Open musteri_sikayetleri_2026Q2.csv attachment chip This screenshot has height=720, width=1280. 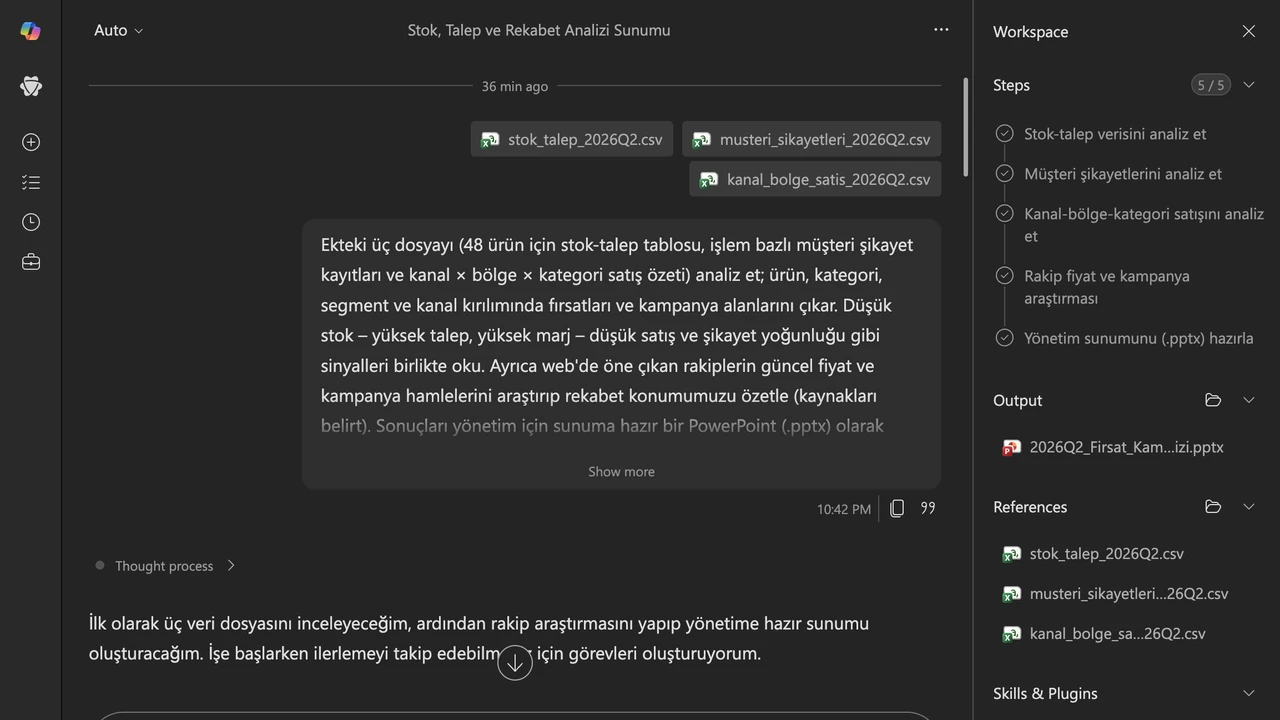tap(812, 139)
